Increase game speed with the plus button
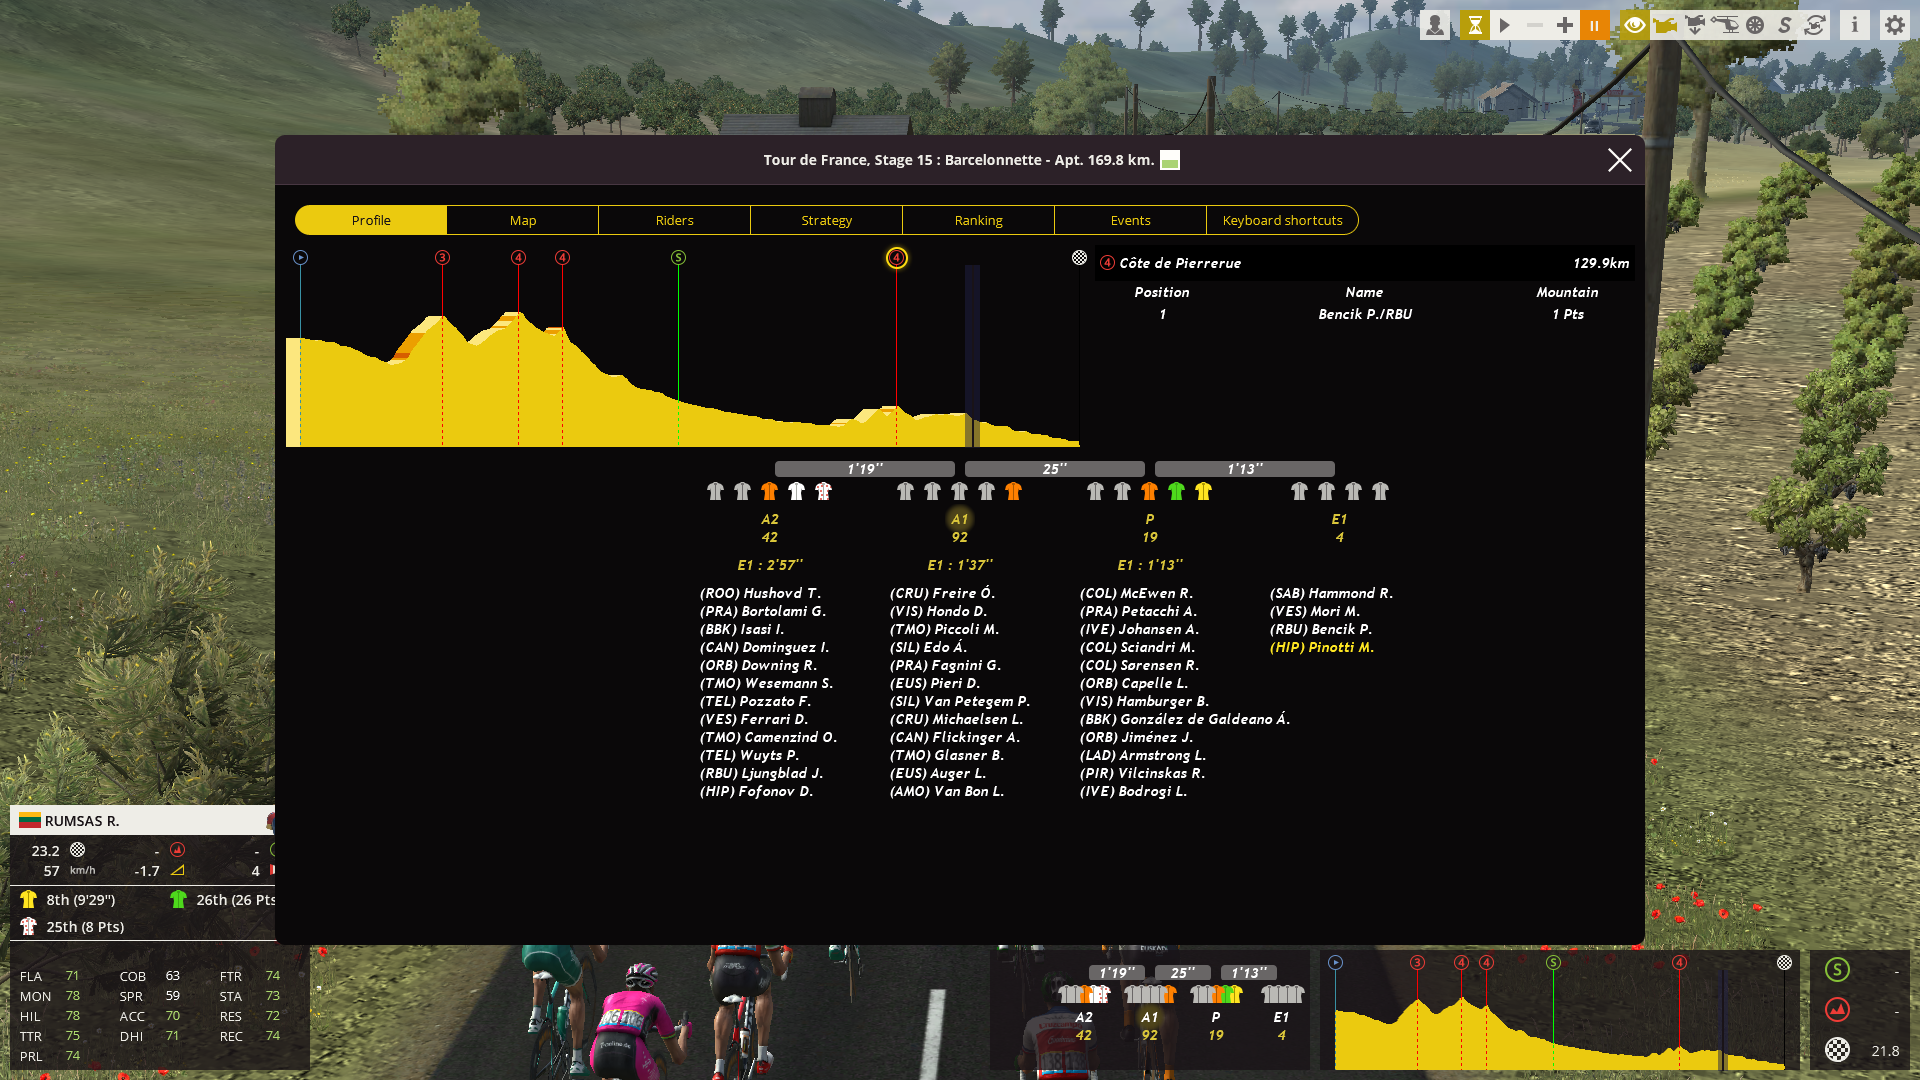This screenshot has width=1920, height=1080. pos(1564,25)
